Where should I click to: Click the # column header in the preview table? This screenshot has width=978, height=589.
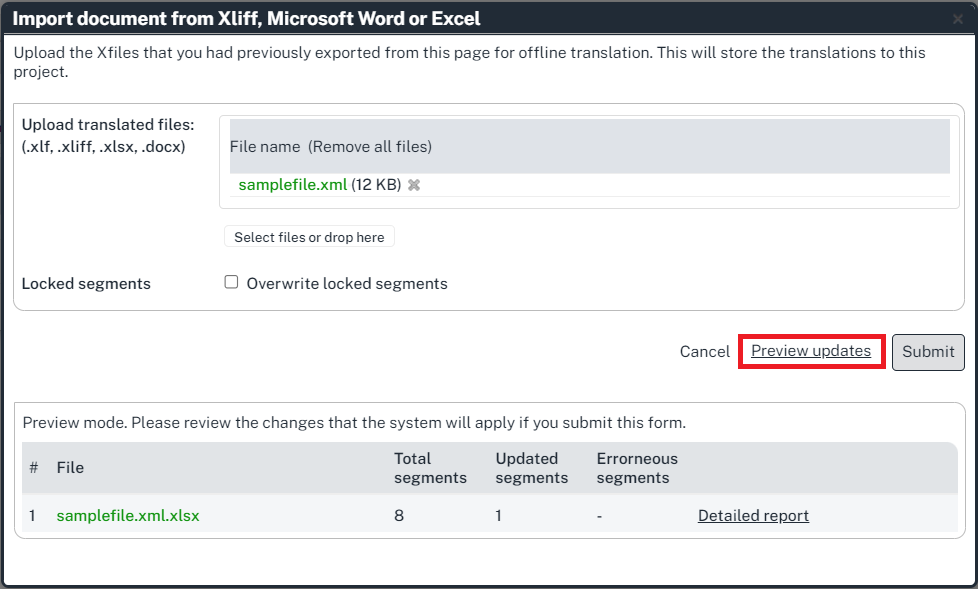(33, 468)
